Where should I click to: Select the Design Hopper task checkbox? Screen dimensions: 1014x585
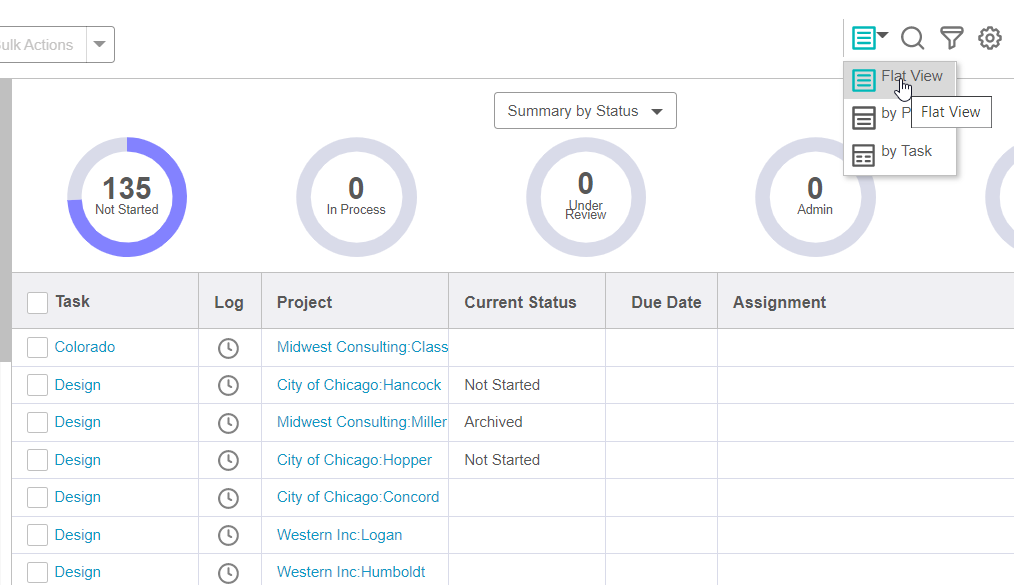[x=36, y=460]
